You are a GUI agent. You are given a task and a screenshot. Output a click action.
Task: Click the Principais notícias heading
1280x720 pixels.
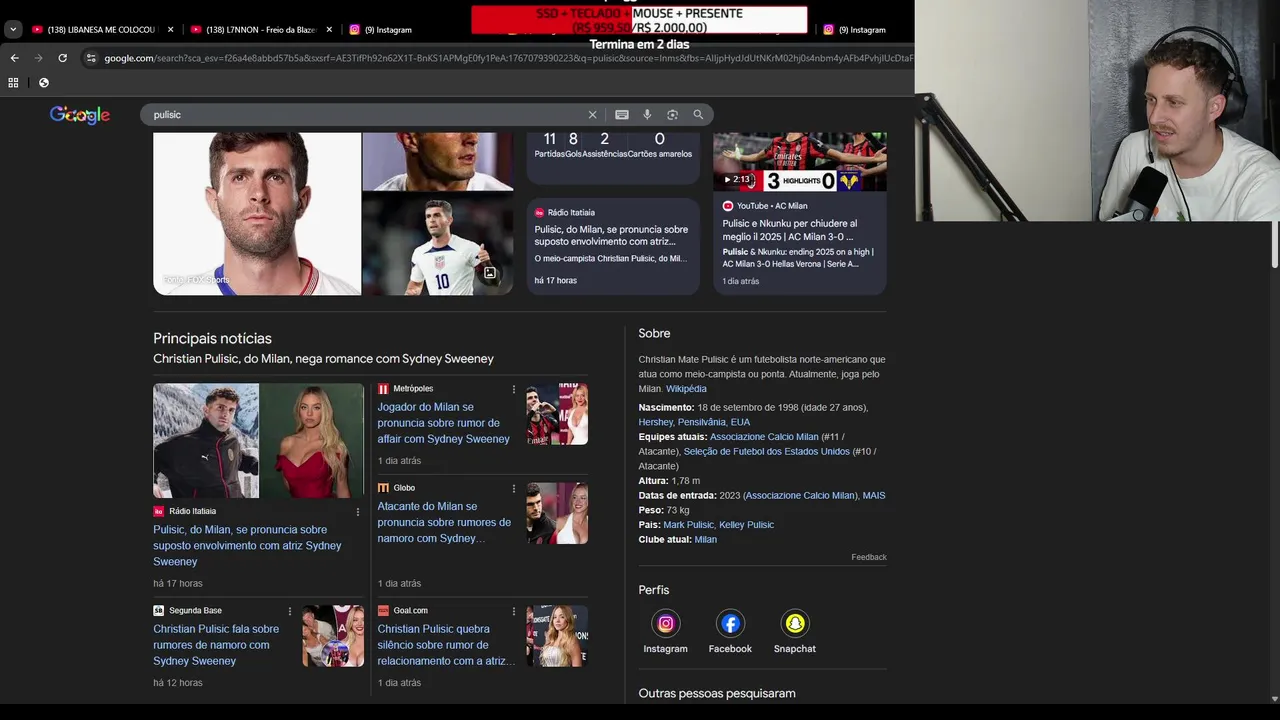[212, 339]
